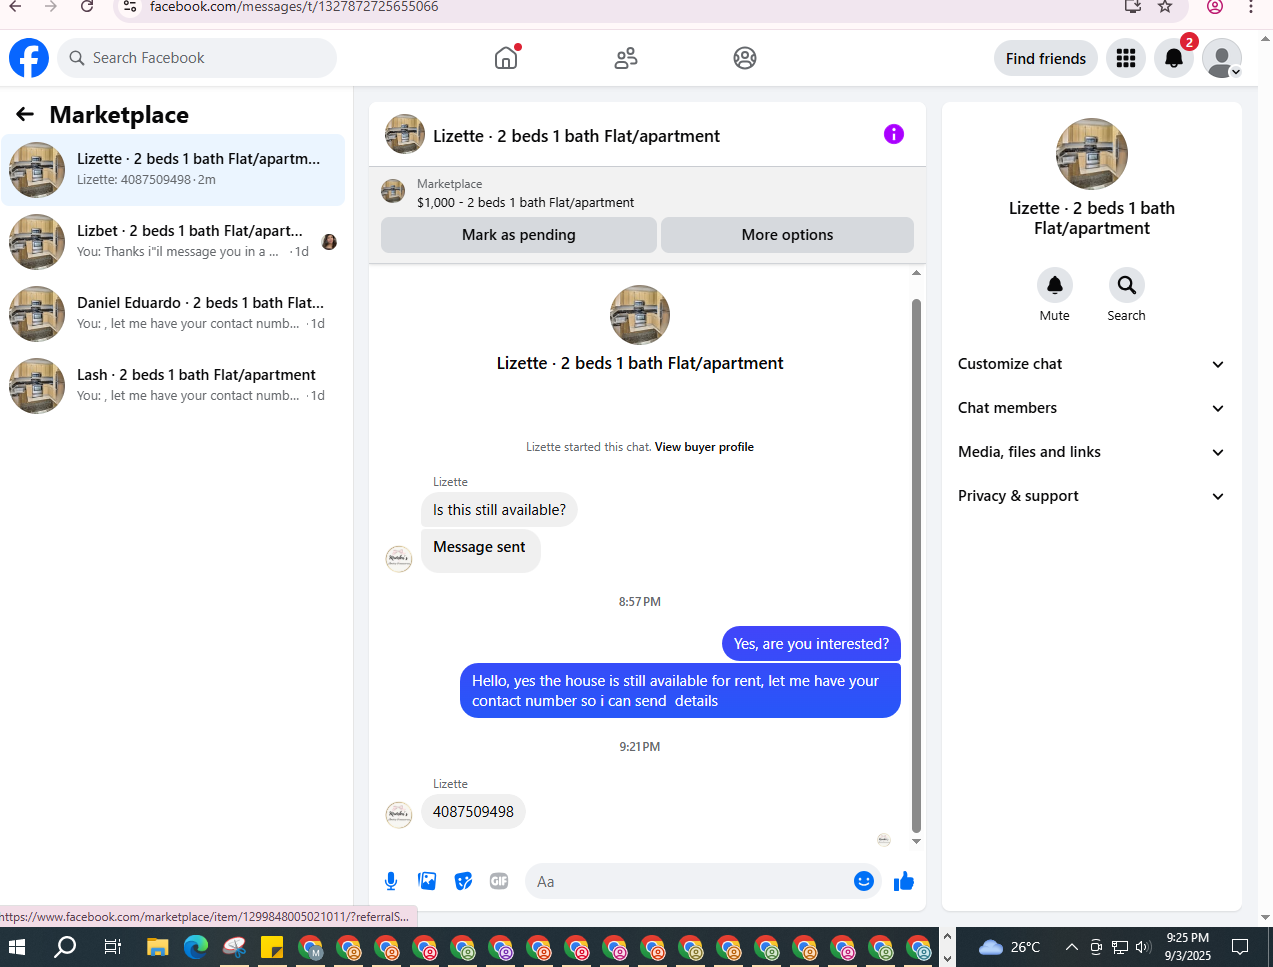Expand Chat members section
1273x967 pixels.
tap(1091, 408)
